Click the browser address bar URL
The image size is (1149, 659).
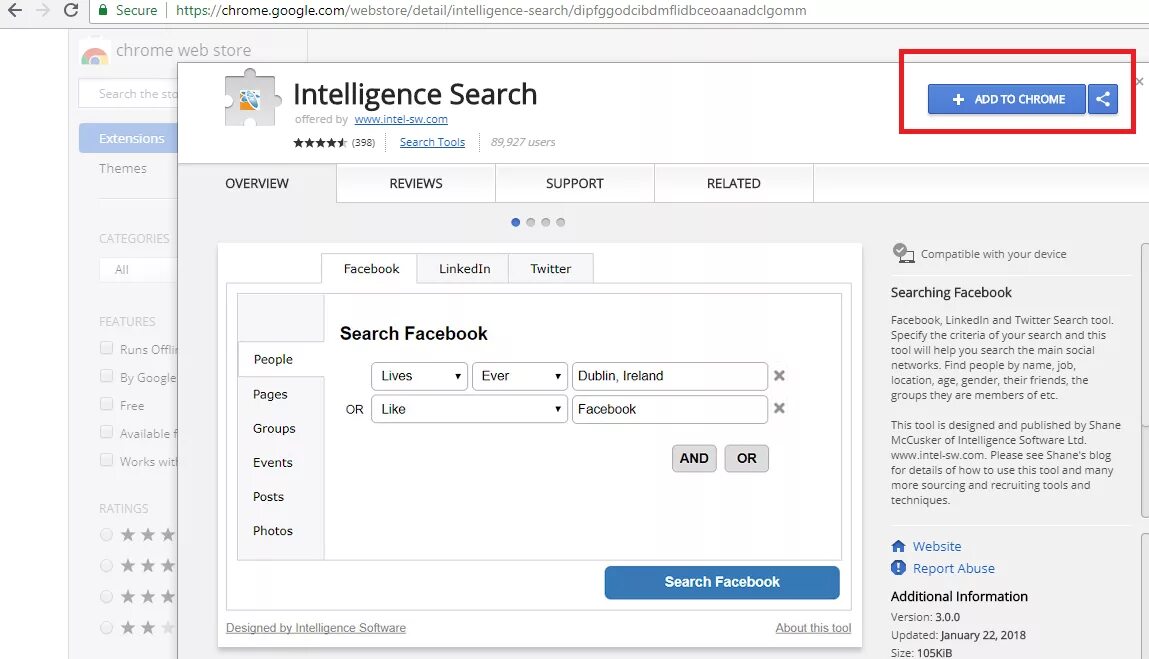491,10
